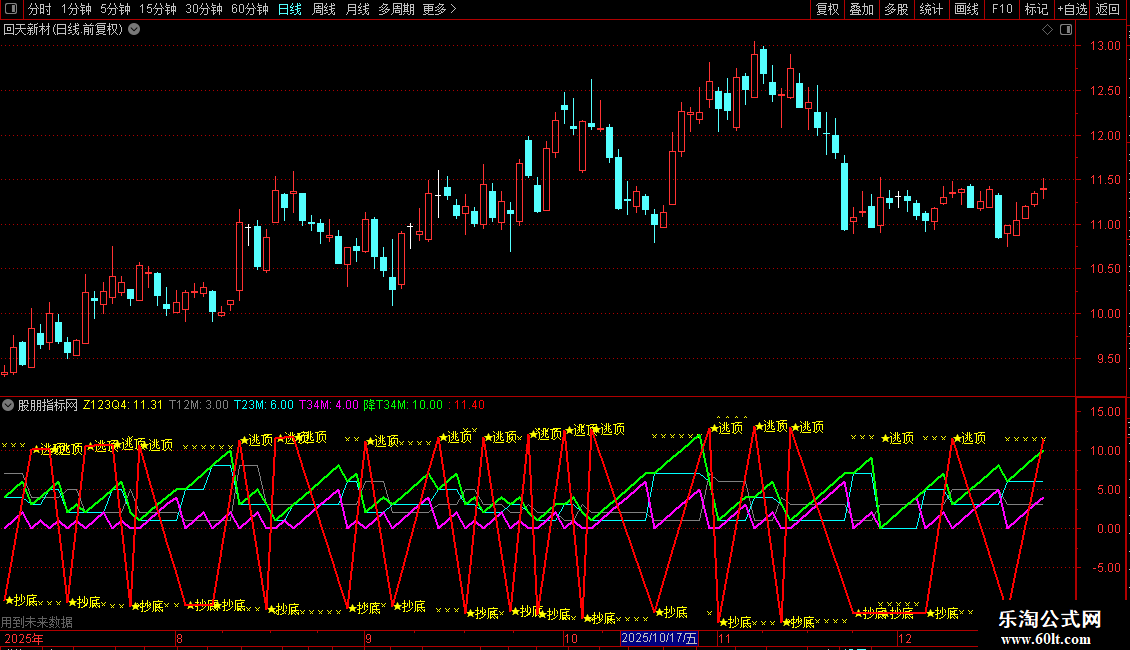Click month 9 on the time axis
Screen dimensions: 1130x650
coord(368,638)
